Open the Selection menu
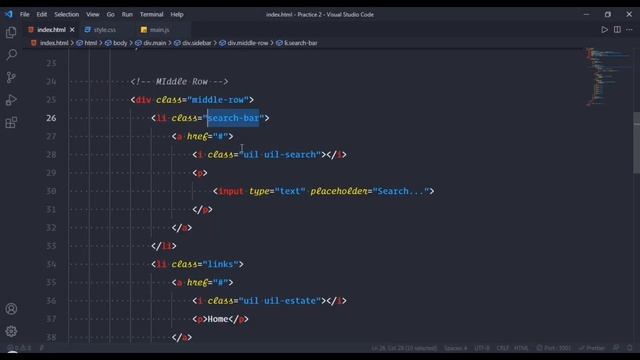 pyautogui.click(x=67, y=14)
